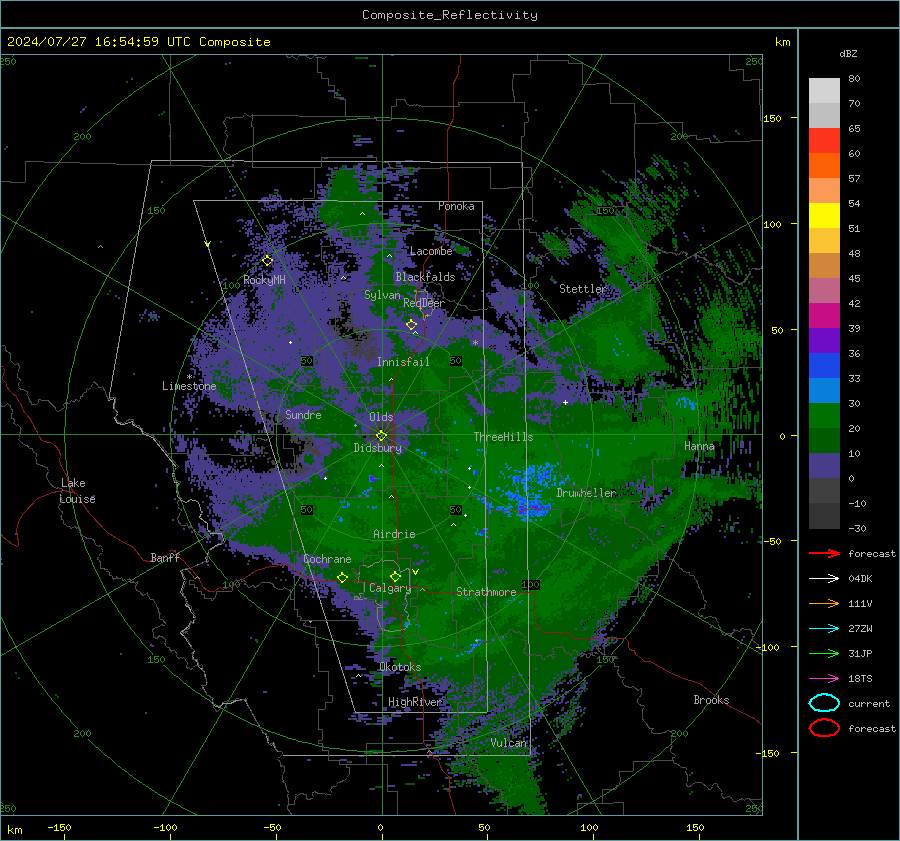Click the RockyMH label
Image resolution: width=900 pixels, height=841 pixels.
pos(264,280)
